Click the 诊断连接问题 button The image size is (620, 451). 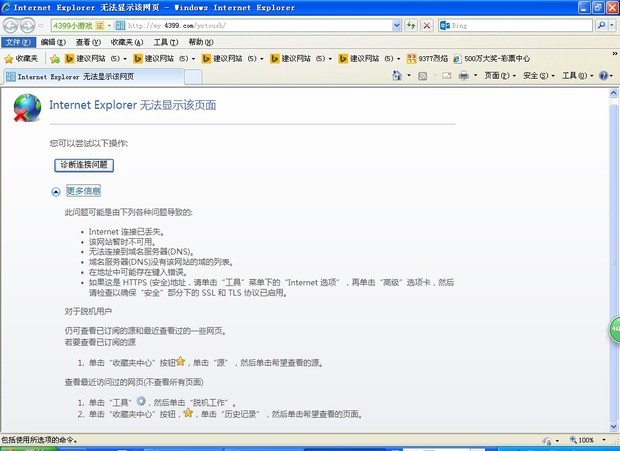[x=84, y=165]
